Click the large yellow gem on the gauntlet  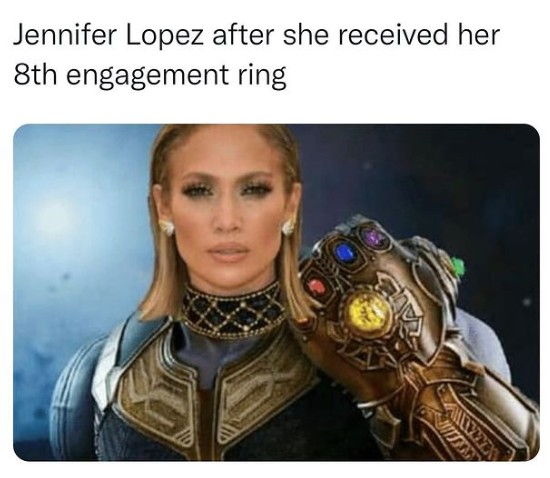pos(366,311)
